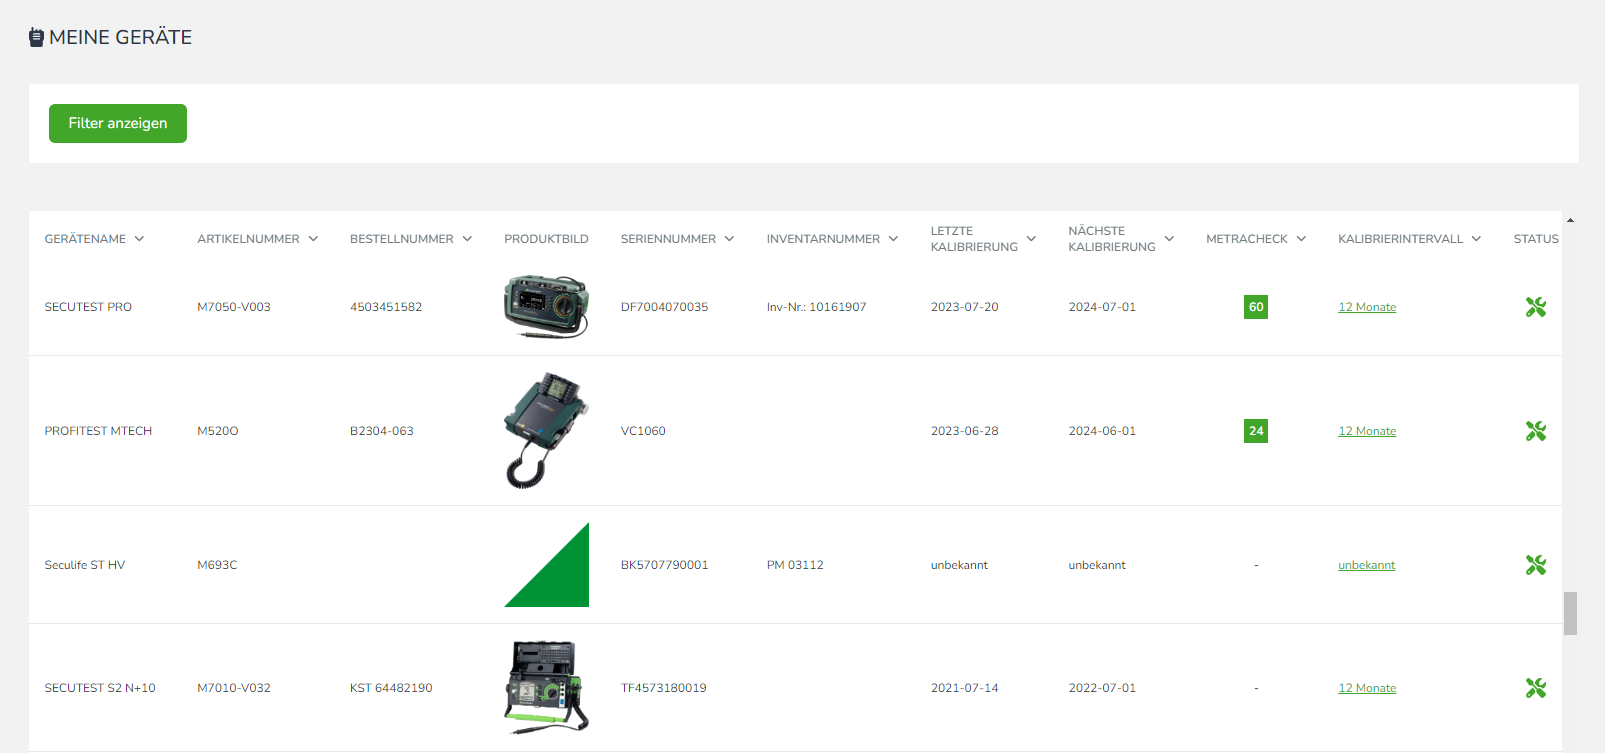Click order number B2304-063
The image size is (1605, 753).
(382, 431)
